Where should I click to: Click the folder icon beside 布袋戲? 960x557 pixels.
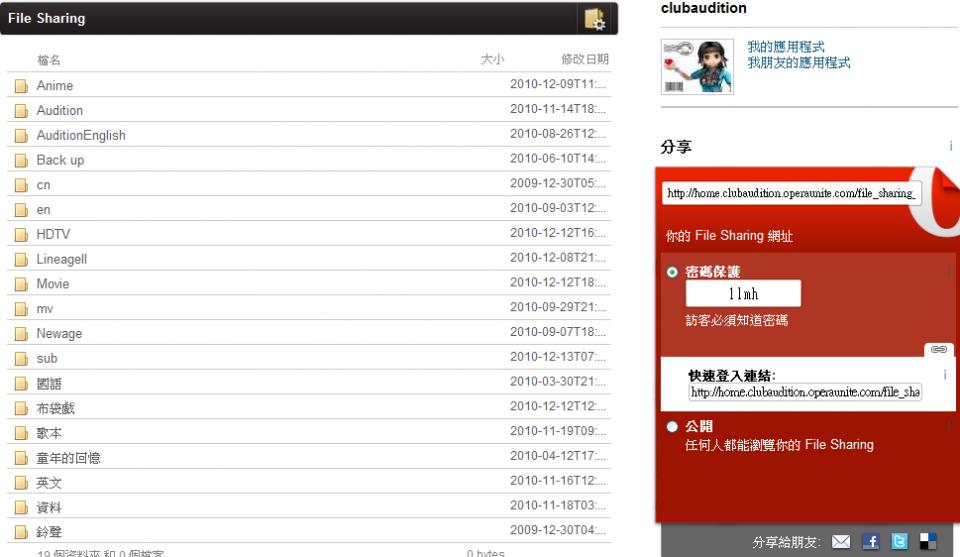(x=21, y=408)
